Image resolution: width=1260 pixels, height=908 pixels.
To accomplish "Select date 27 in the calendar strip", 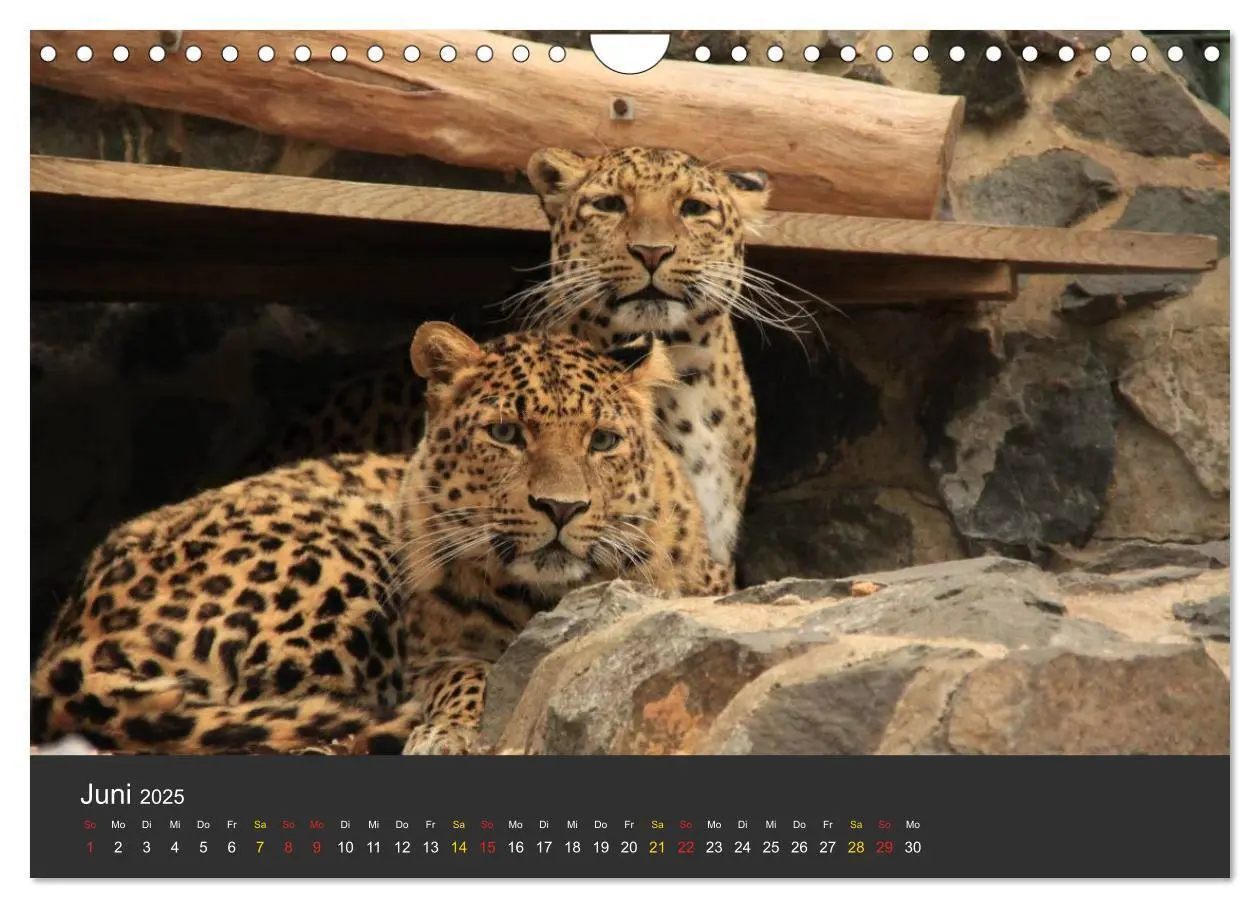I will (x=827, y=847).
